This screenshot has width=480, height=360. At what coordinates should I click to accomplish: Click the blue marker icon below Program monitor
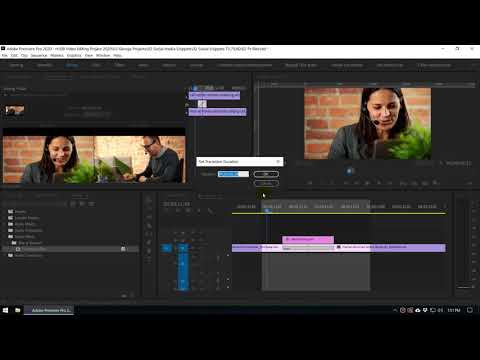(x=349, y=171)
